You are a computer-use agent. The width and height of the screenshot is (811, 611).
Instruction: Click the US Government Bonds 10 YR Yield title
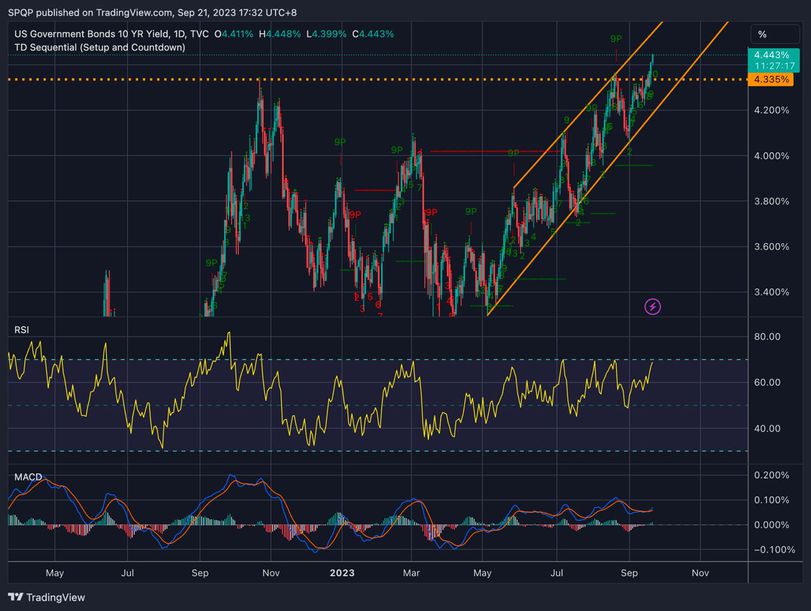[x=111, y=34]
